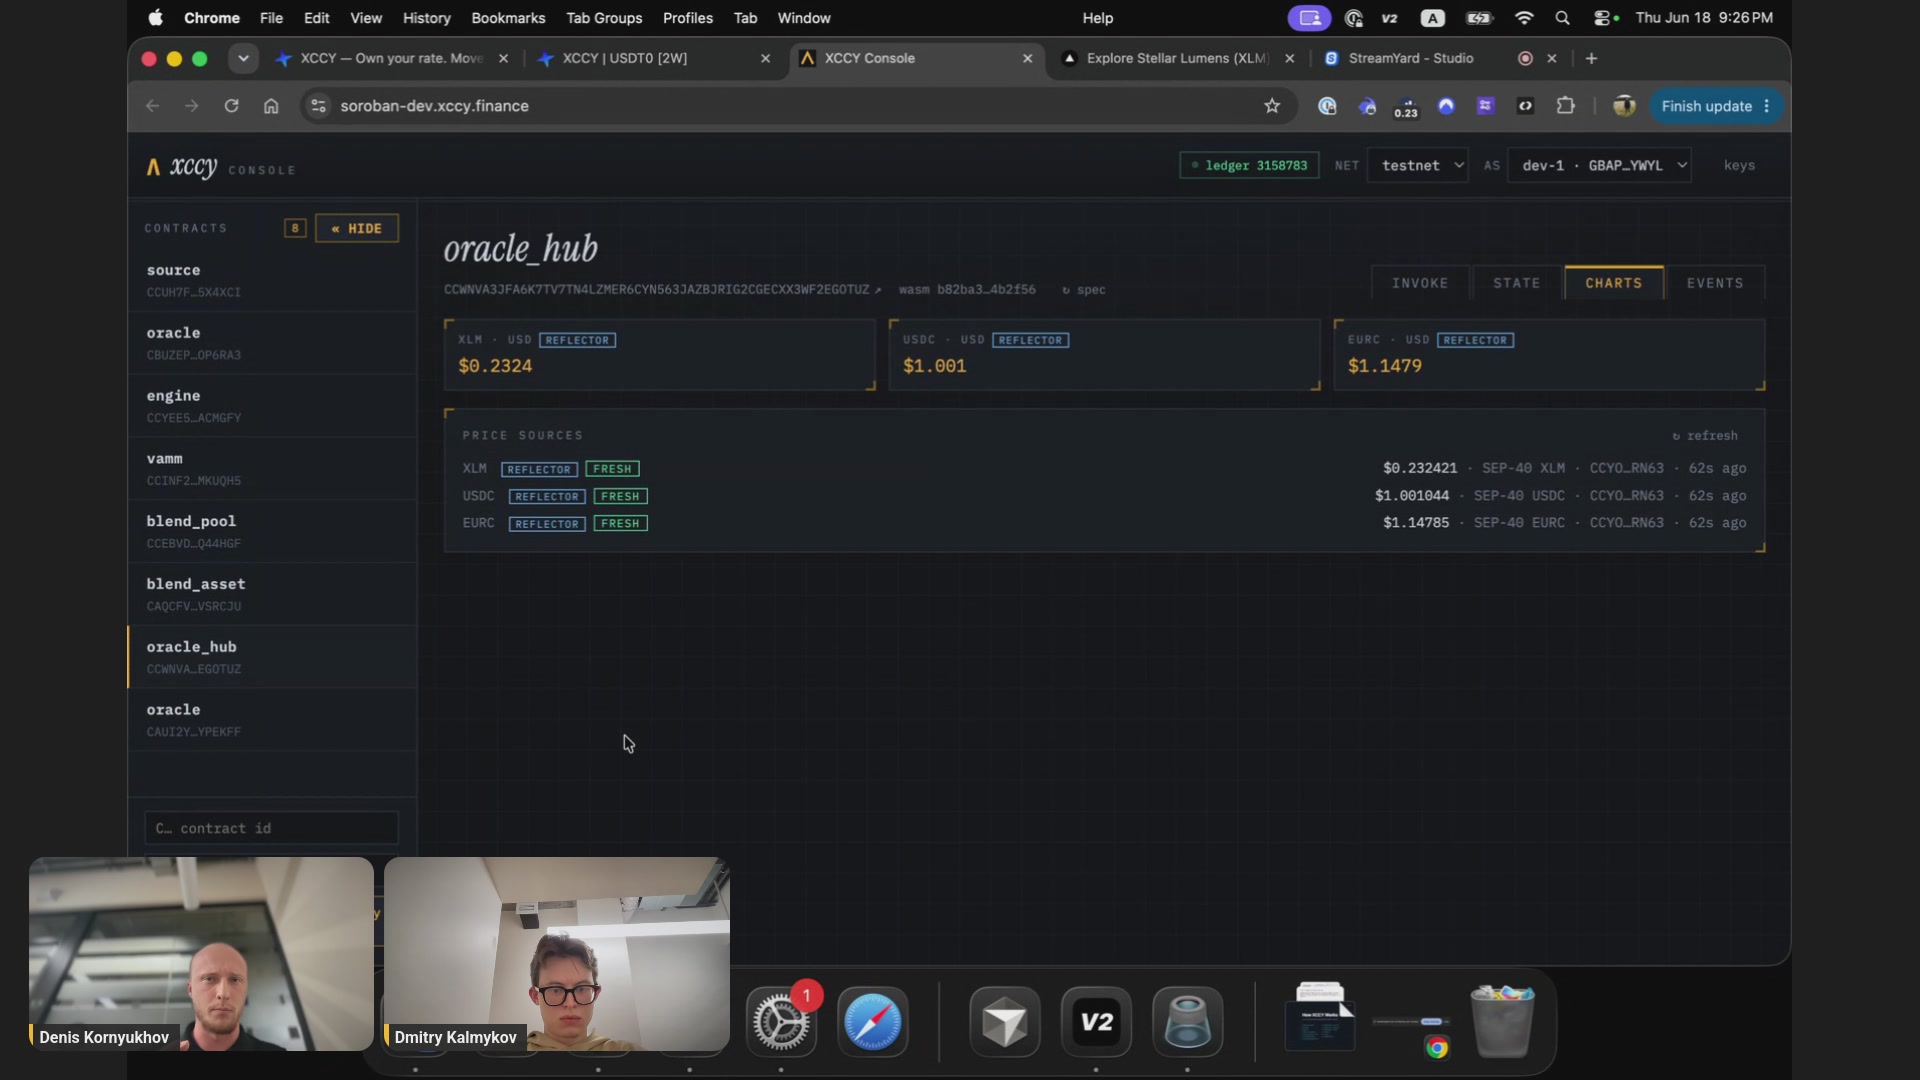The width and height of the screenshot is (1920, 1080).
Task: Open Safari from the Dock
Action: [872, 1022]
